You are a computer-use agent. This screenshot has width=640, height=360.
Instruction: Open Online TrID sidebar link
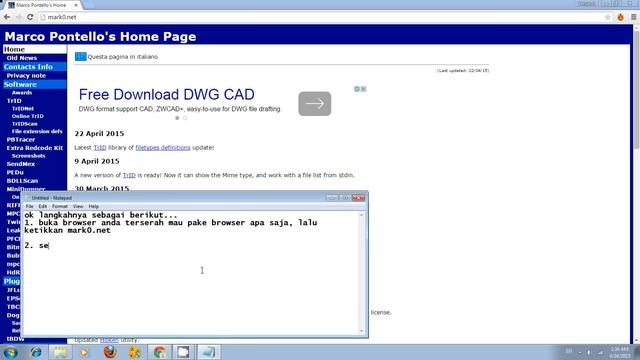pyautogui.click(x=28, y=116)
